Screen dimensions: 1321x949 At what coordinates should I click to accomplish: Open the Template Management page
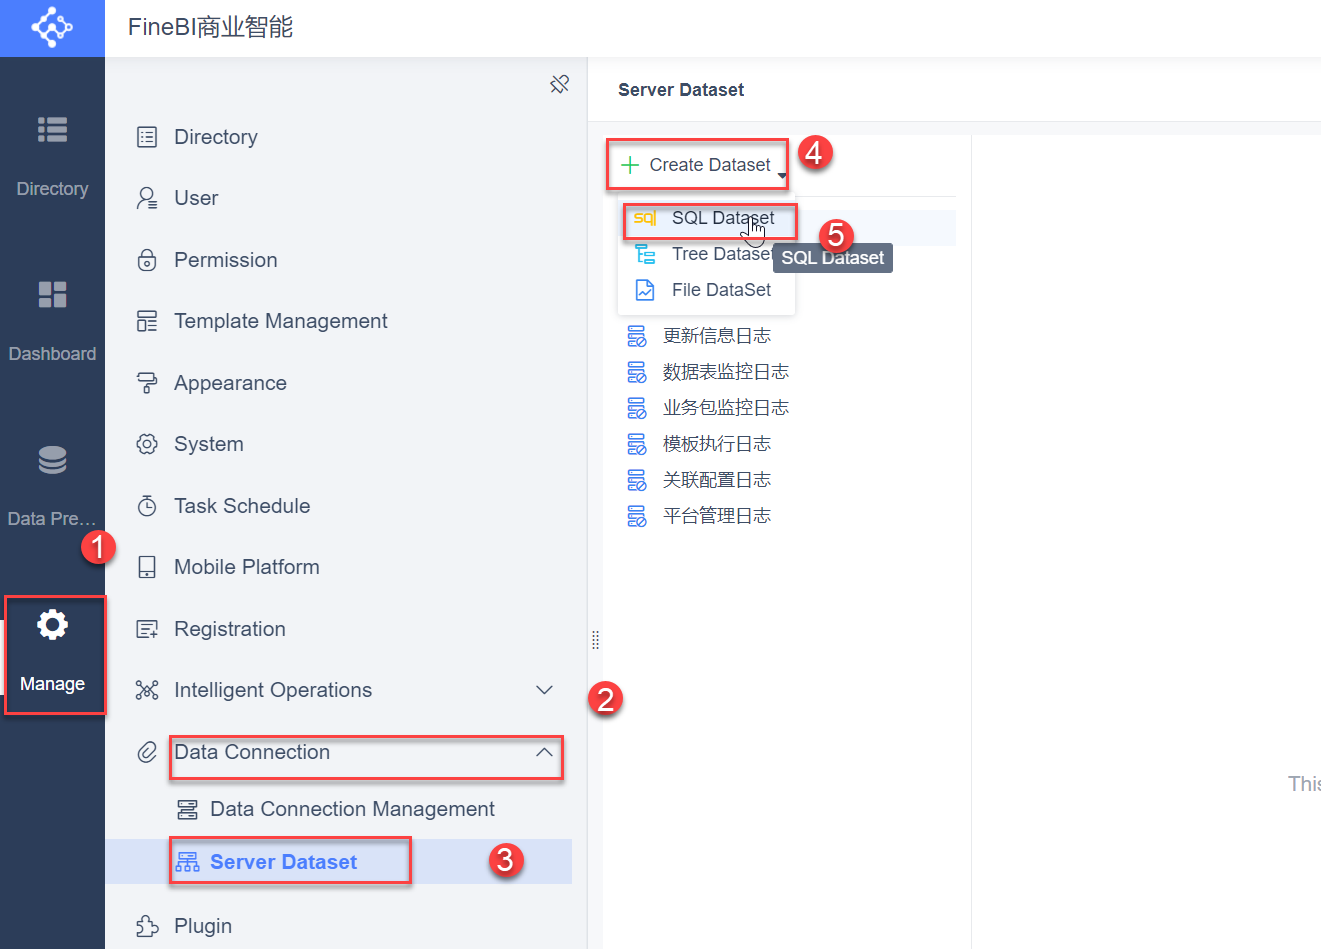280,321
